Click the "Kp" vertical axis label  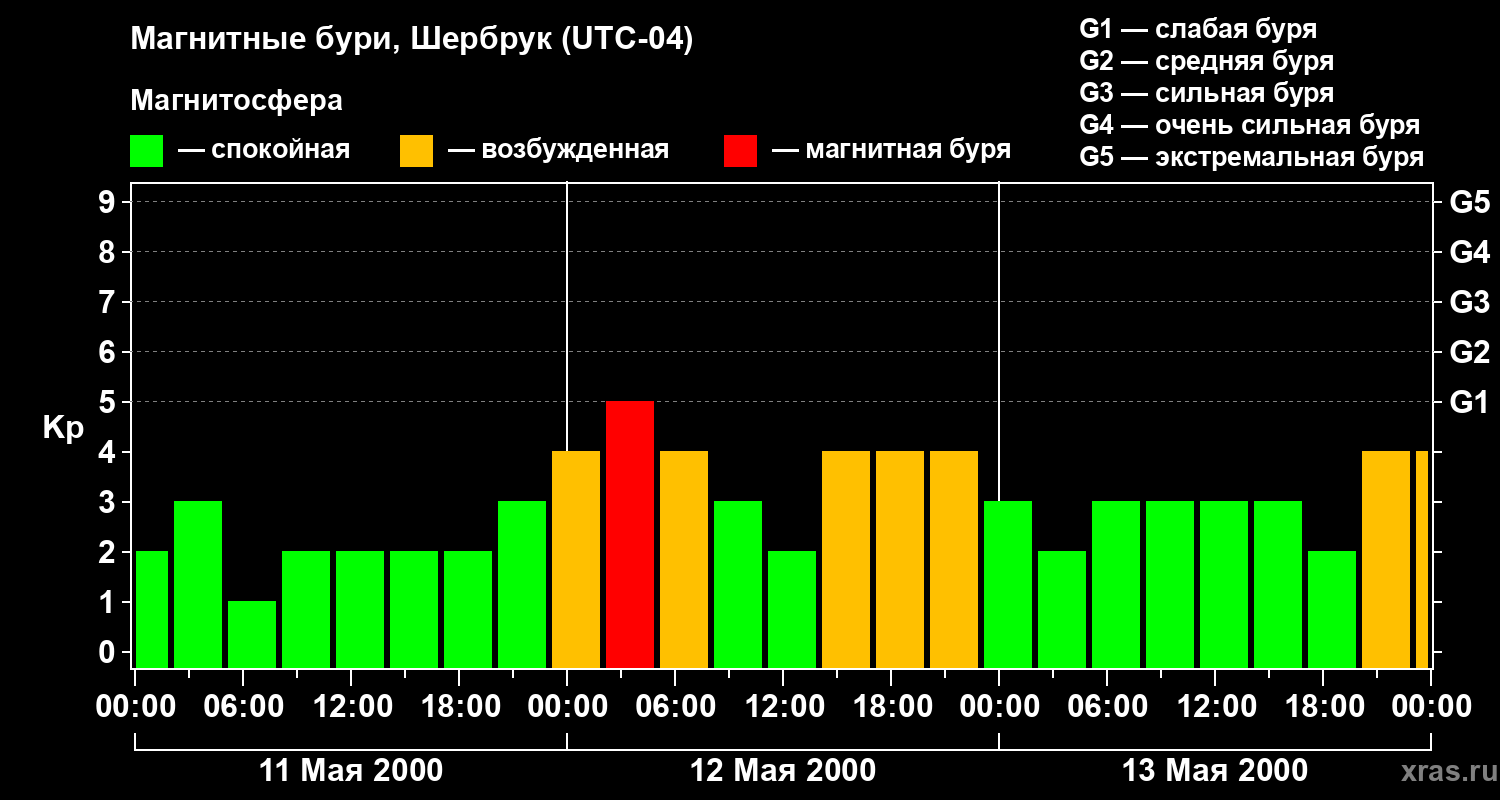[x=63, y=428]
